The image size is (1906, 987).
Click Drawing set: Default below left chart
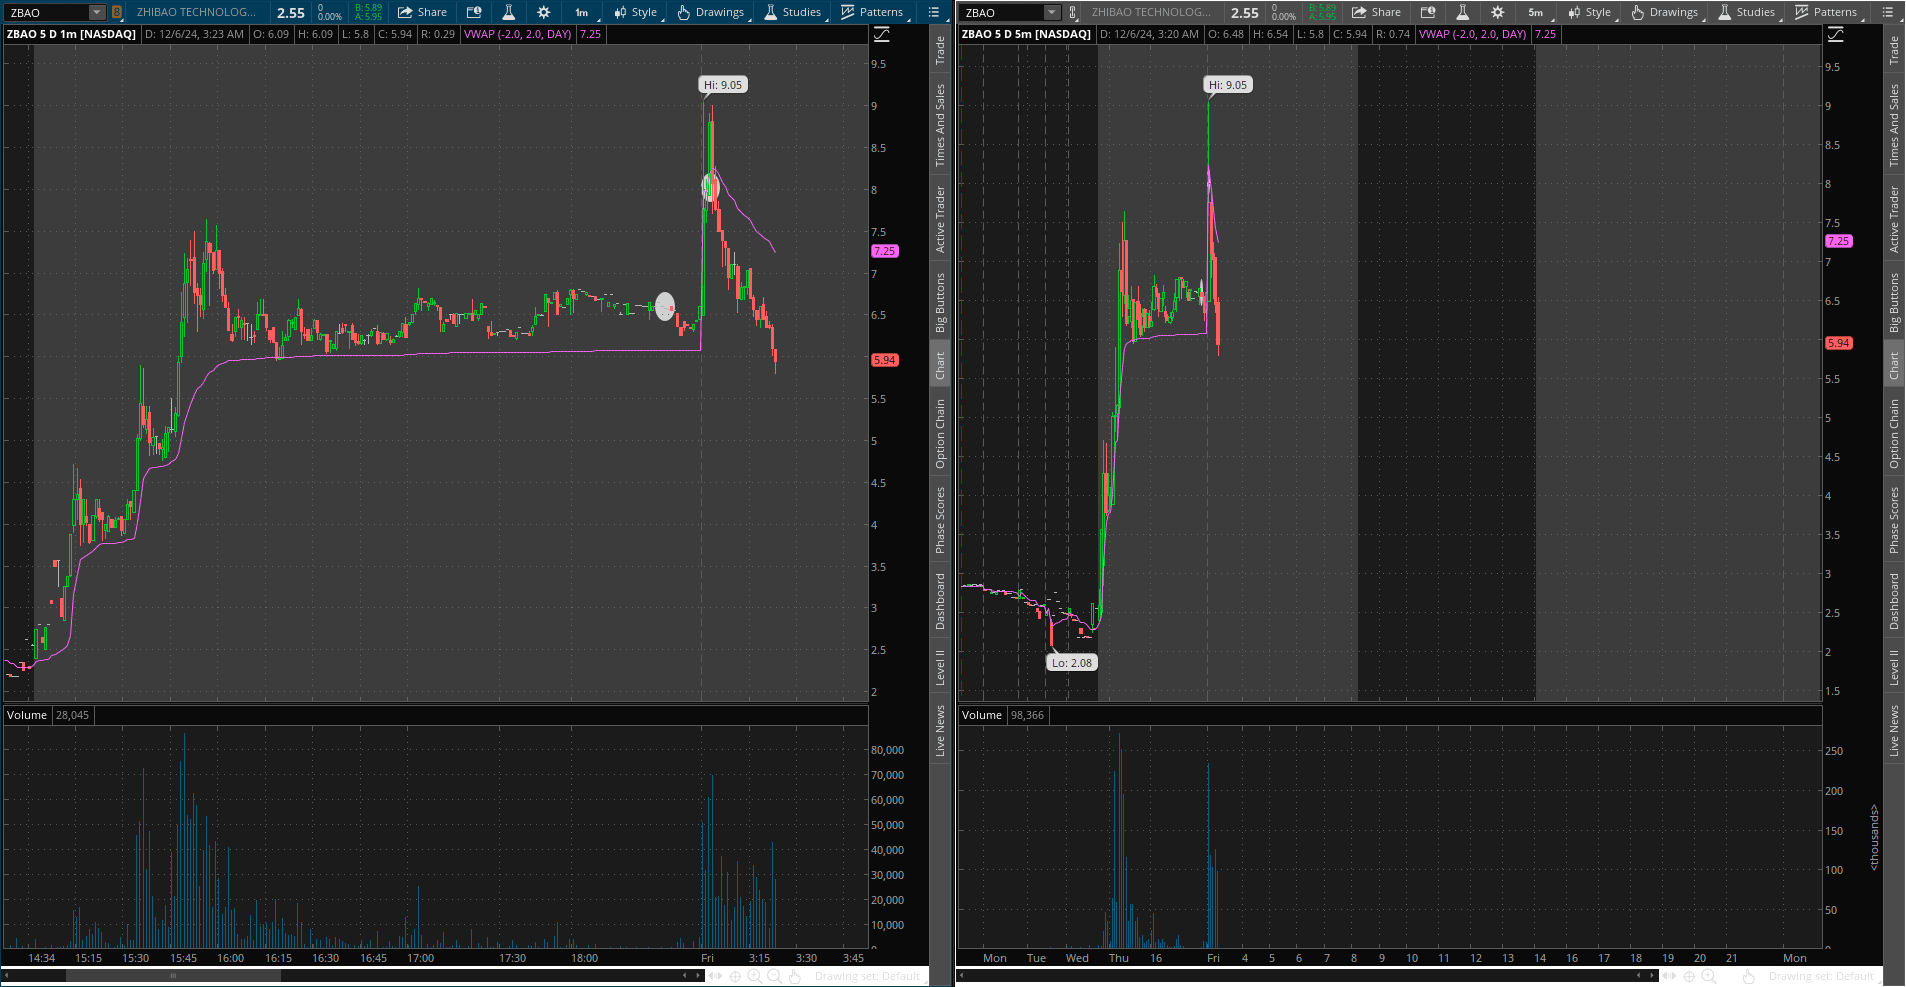(867, 976)
